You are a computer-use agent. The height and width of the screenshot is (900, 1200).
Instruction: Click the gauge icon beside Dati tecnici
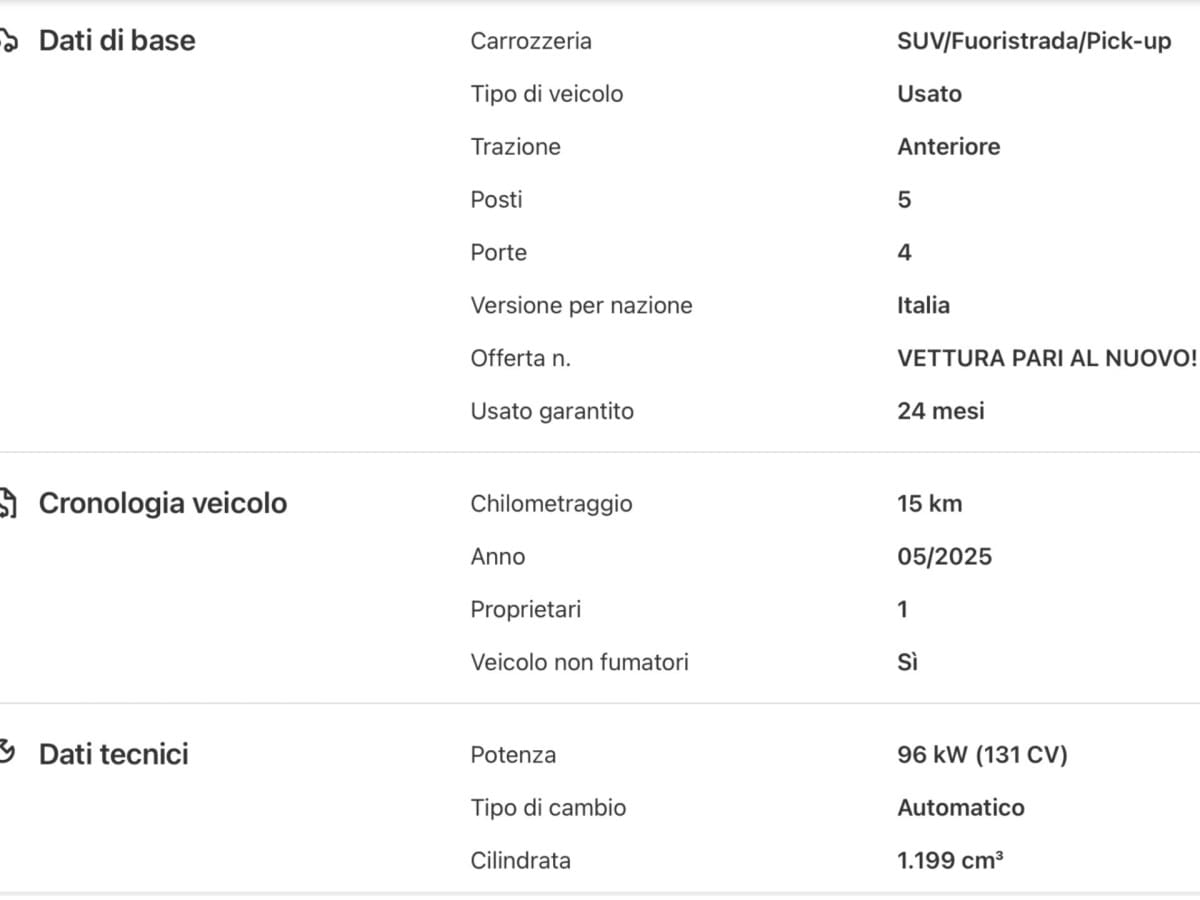[x=8, y=753]
